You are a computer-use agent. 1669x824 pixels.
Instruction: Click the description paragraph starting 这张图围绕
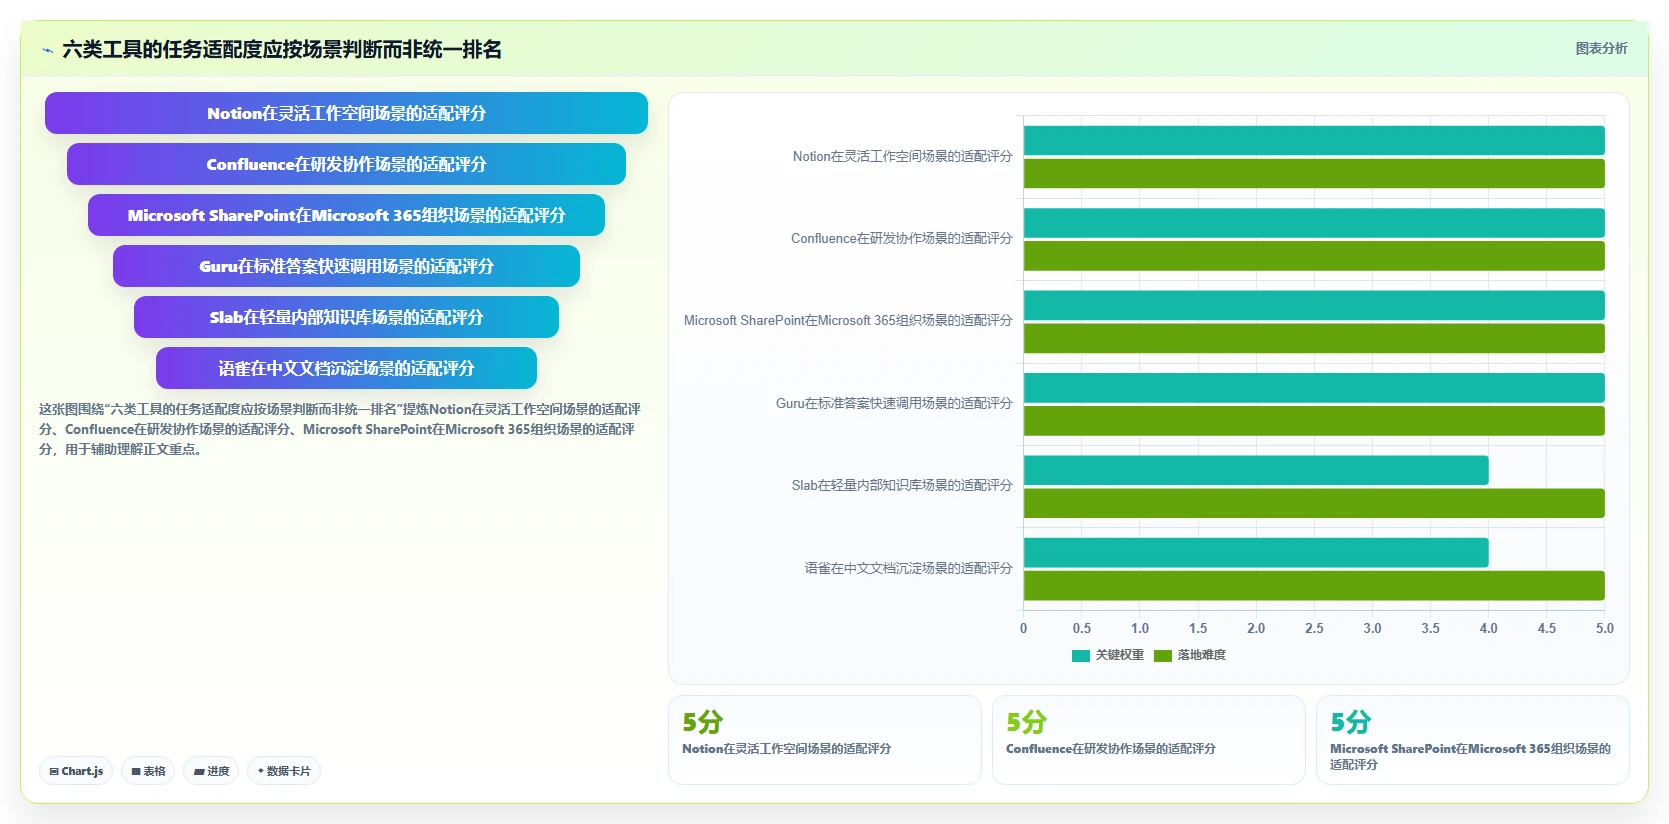click(x=340, y=429)
